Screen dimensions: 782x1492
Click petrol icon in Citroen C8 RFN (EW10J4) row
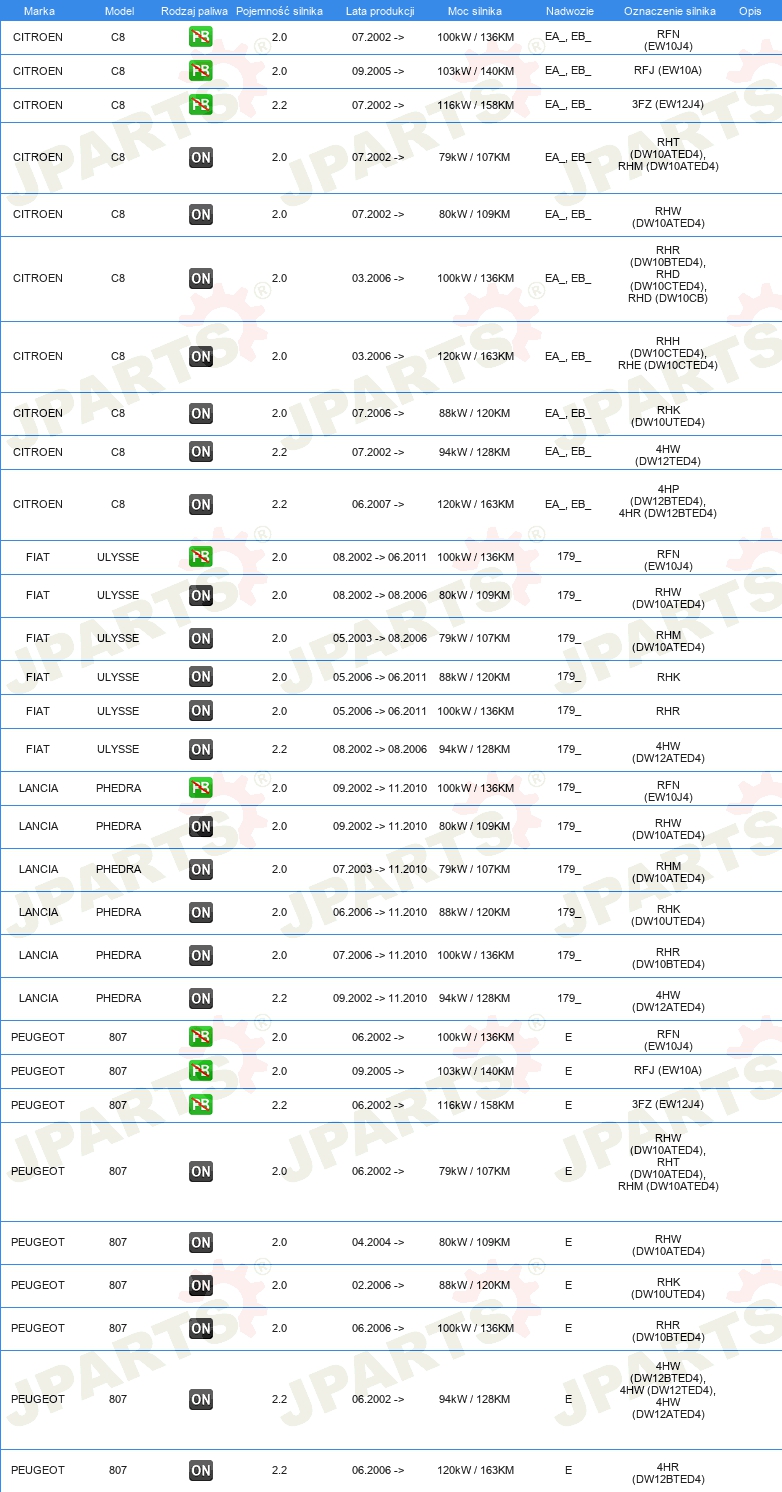click(x=201, y=37)
